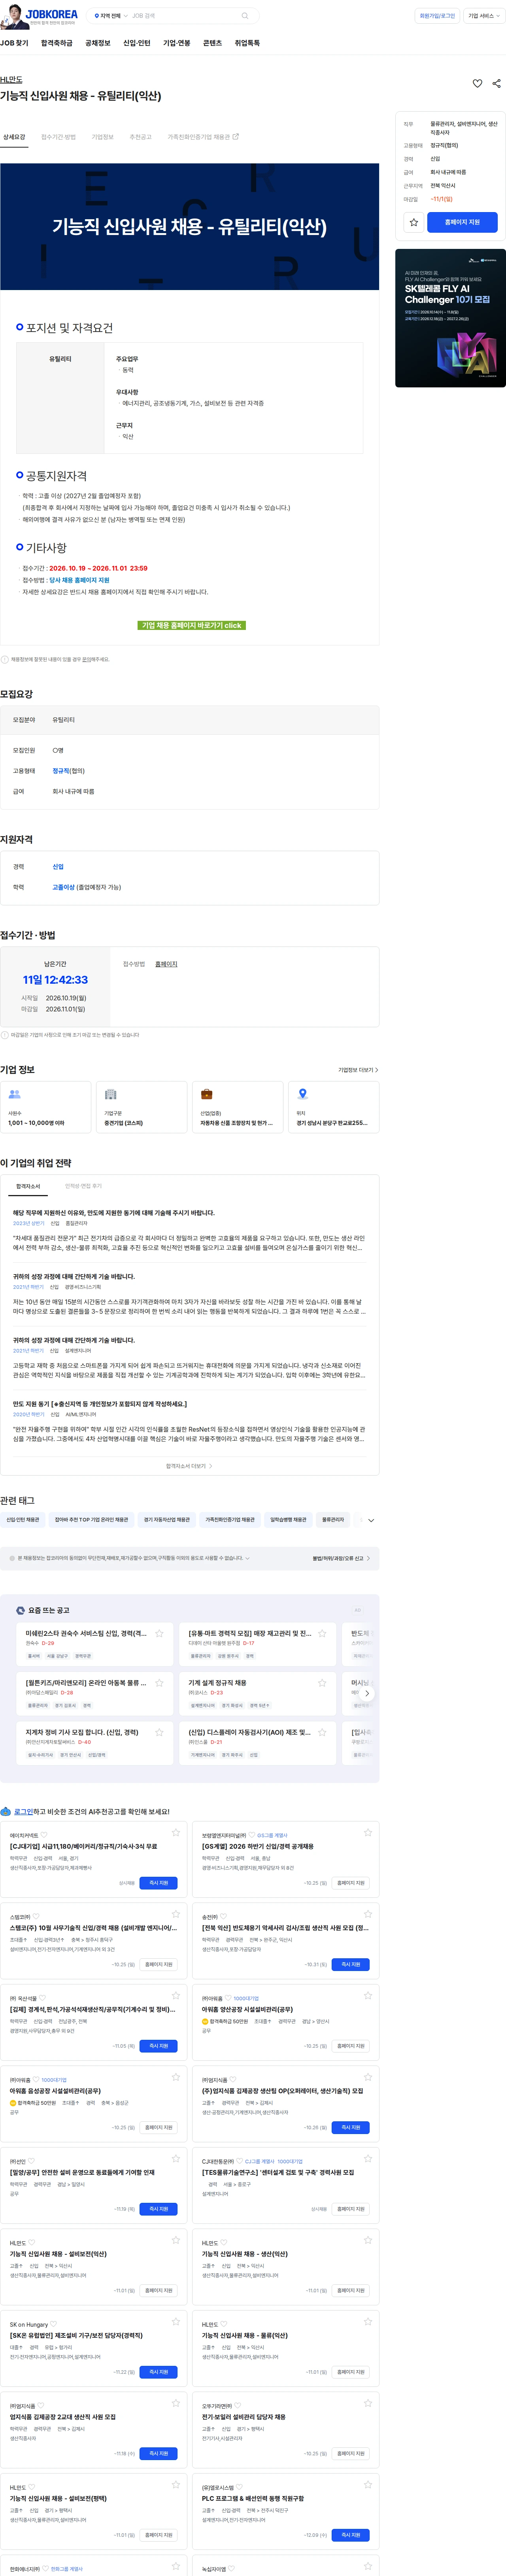Open the 공채정보 menu
The image size is (506, 2576).
pos(98,43)
